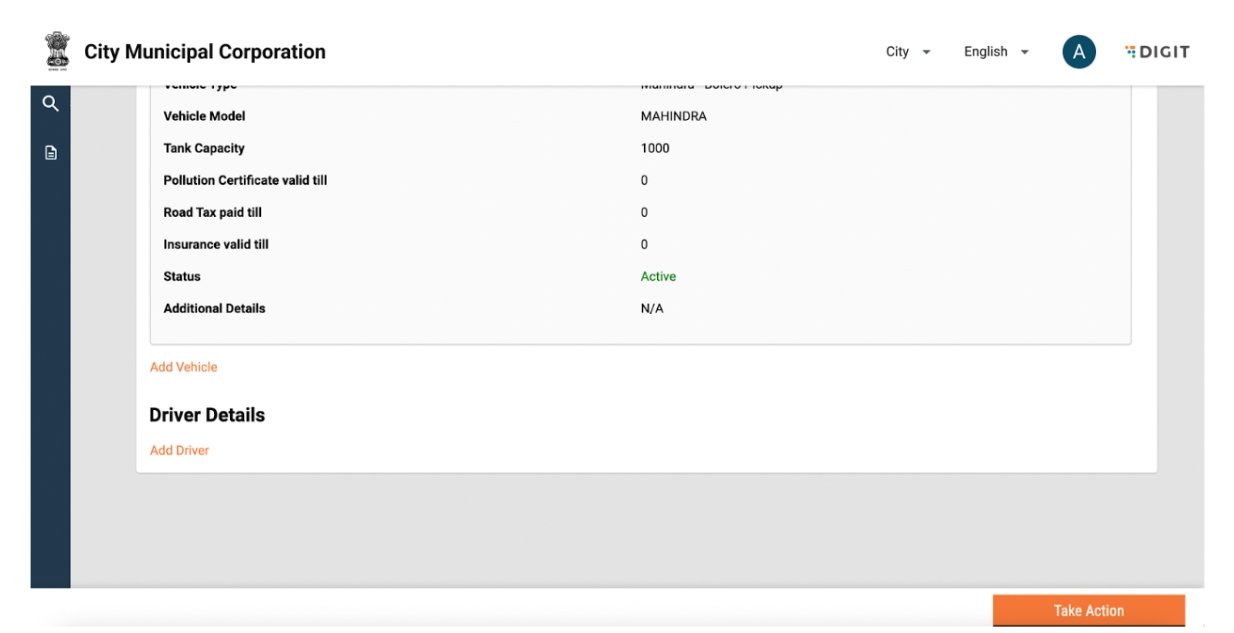Image resolution: width=1234 pixels, height=633 pixels.
Task: Click the search icon in the sidebar
Action: coord(50,104)
